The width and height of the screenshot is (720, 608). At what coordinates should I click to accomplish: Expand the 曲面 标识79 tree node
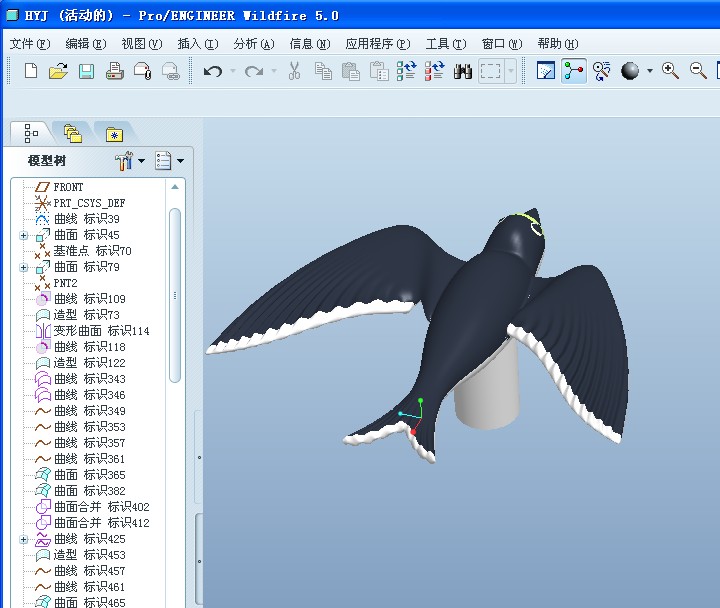23,267
